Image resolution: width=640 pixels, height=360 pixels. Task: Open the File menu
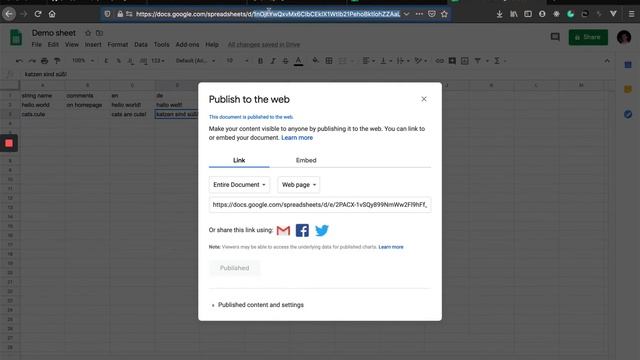(x=36, y=44)
